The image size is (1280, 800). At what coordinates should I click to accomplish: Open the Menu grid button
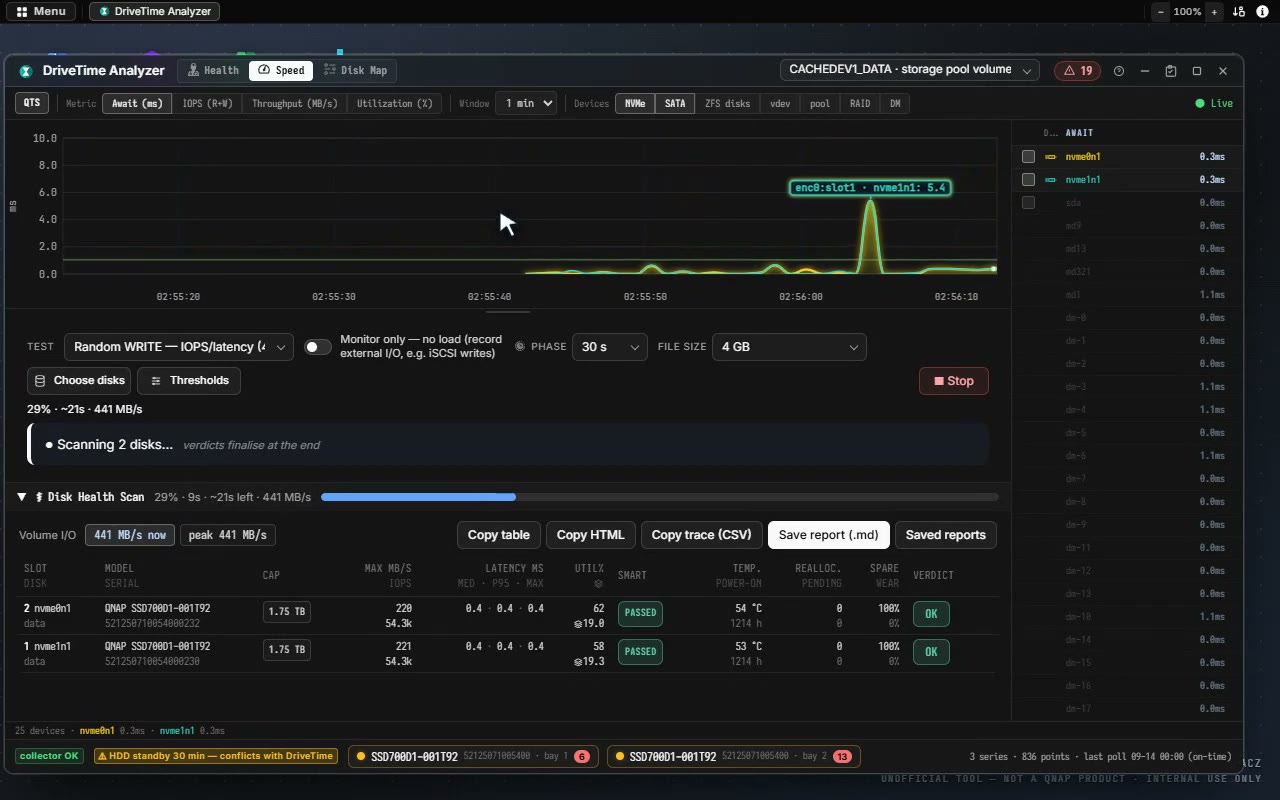pyautogui.click(x=41, y=12)
